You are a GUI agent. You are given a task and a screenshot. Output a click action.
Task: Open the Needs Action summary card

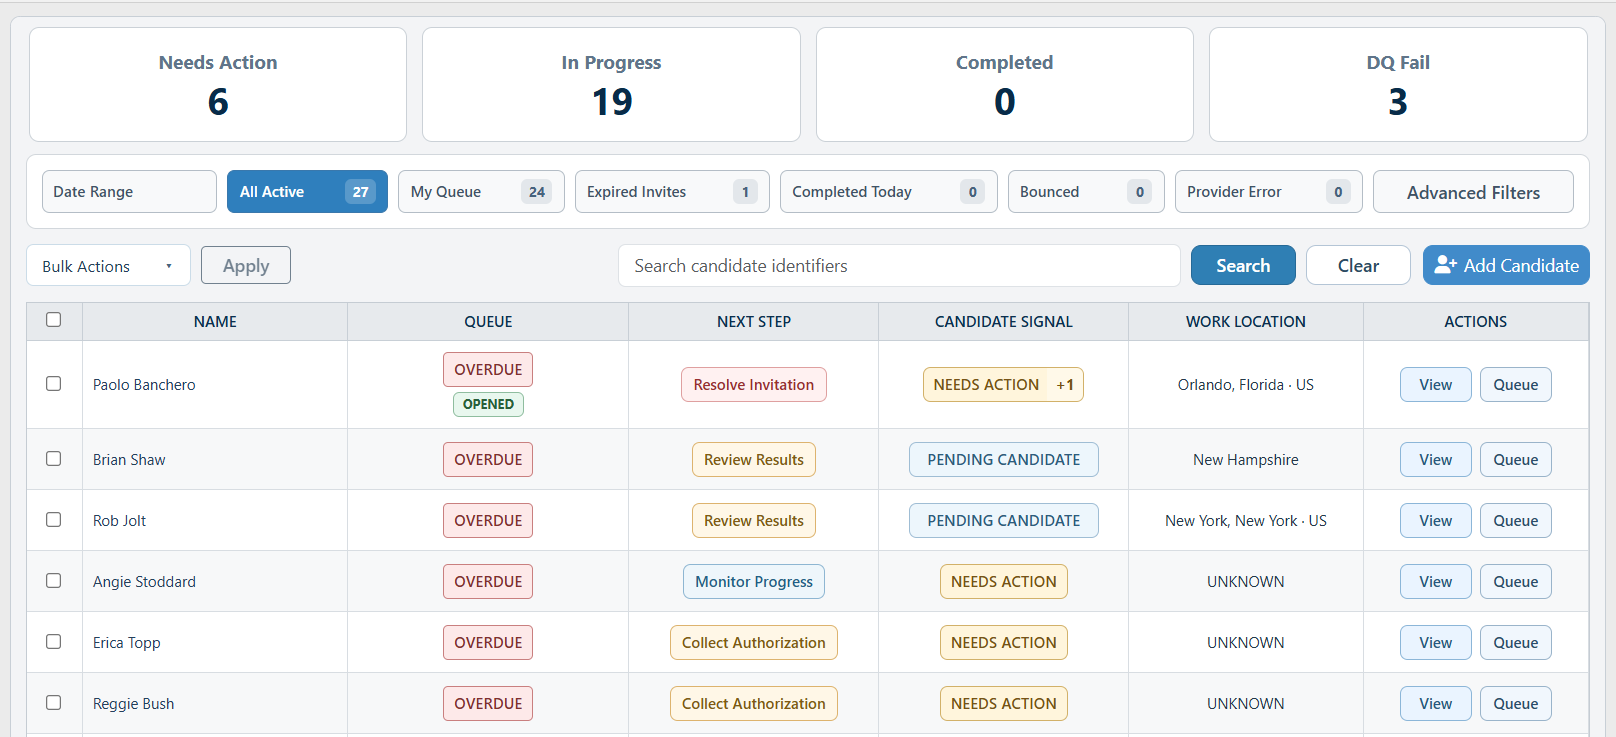click(x=218, y=84)
